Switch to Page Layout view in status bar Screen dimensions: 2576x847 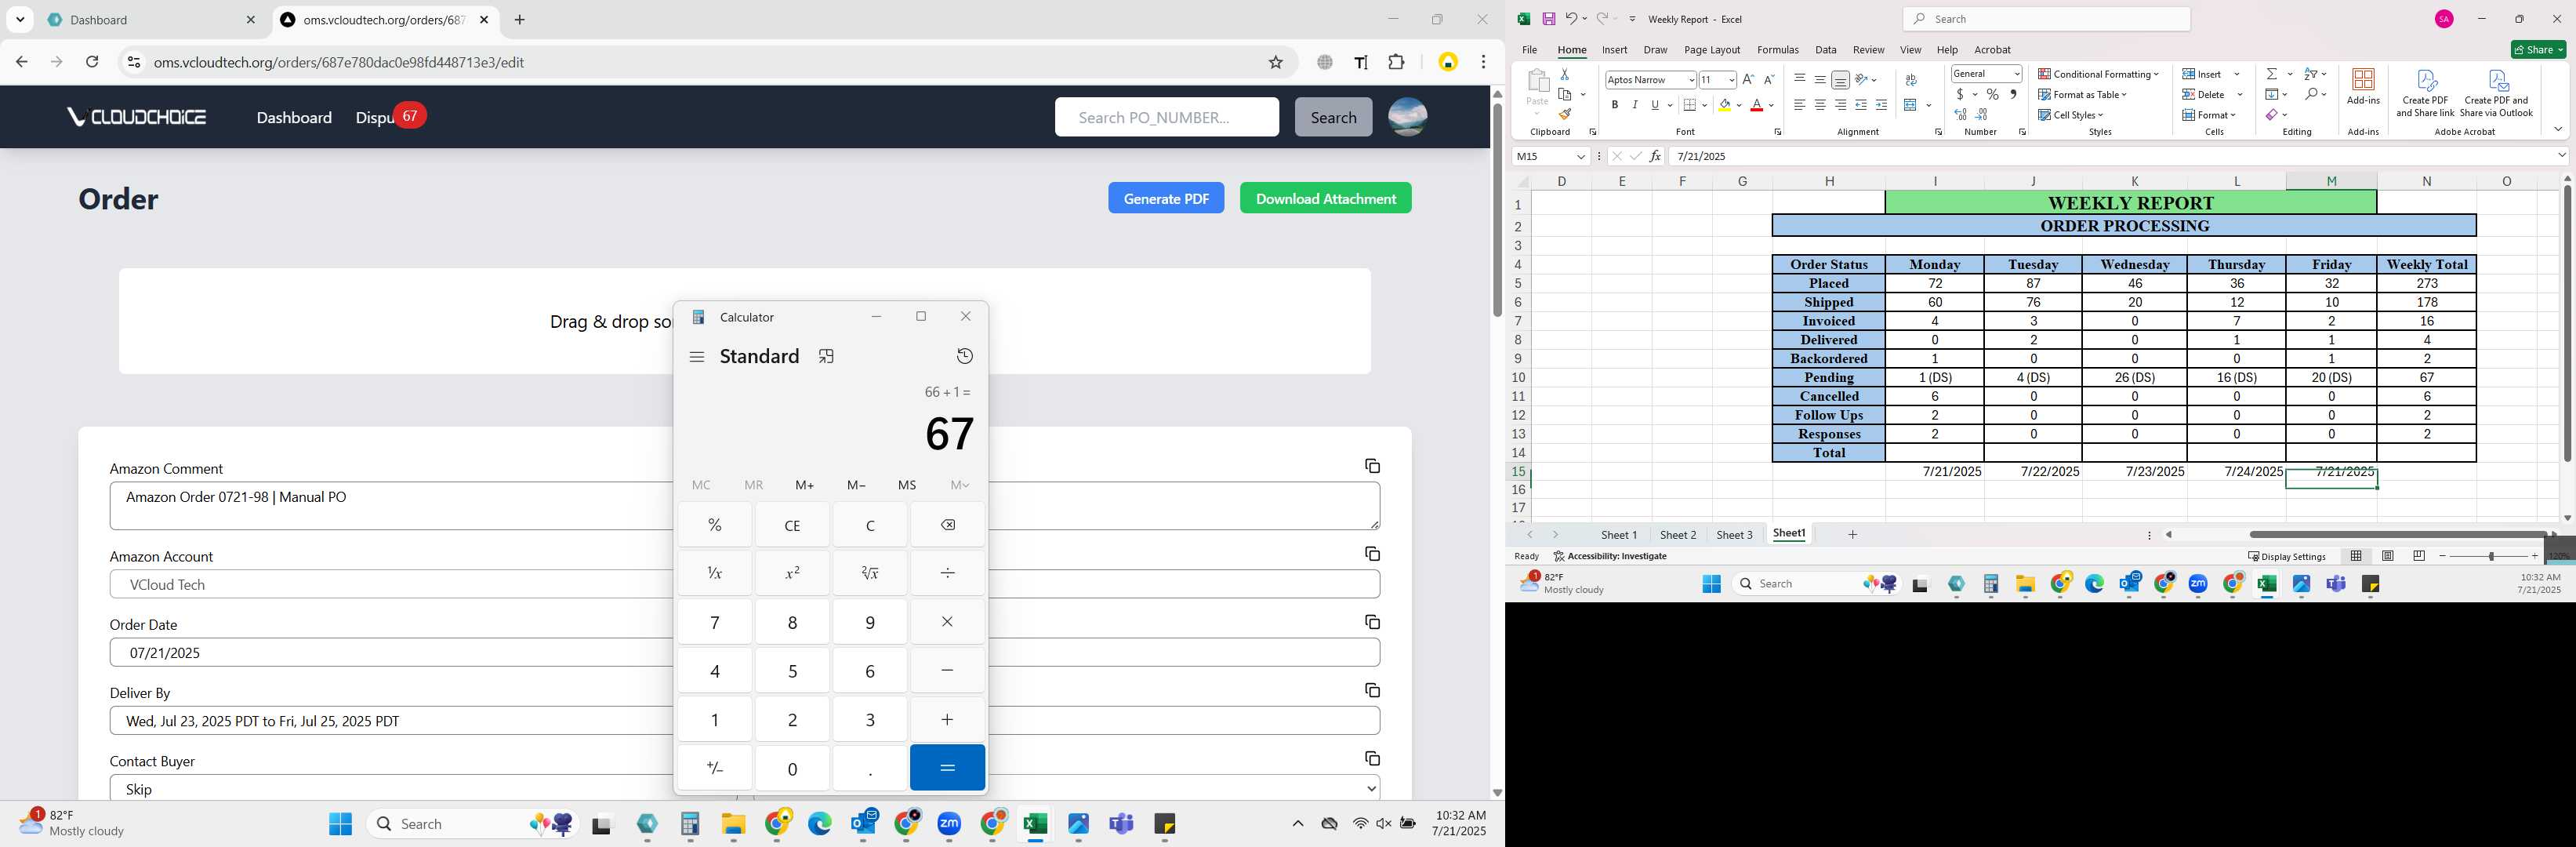click(x=2388, y=556)
